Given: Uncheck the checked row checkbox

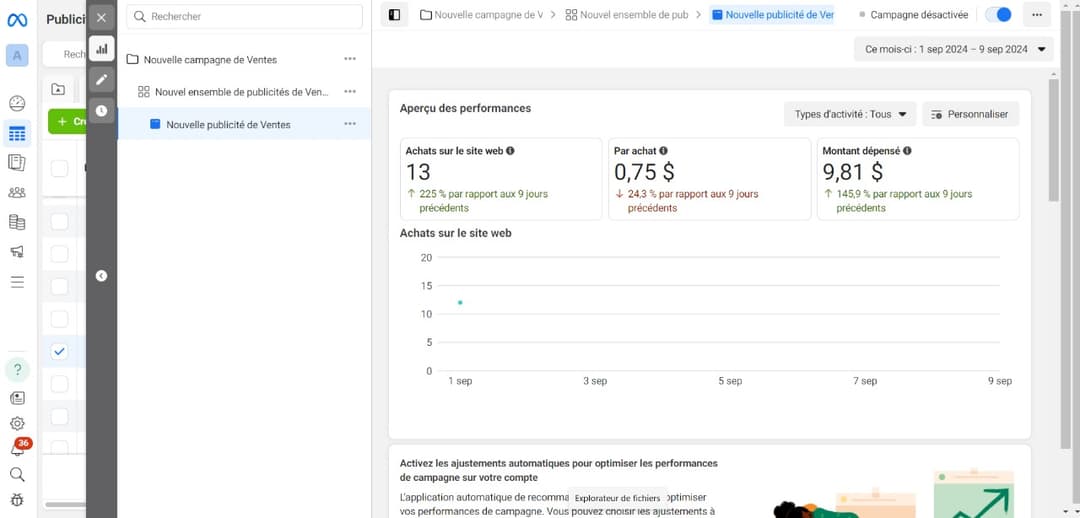Looking at the screenshot, I should click(x=59, y=351).
